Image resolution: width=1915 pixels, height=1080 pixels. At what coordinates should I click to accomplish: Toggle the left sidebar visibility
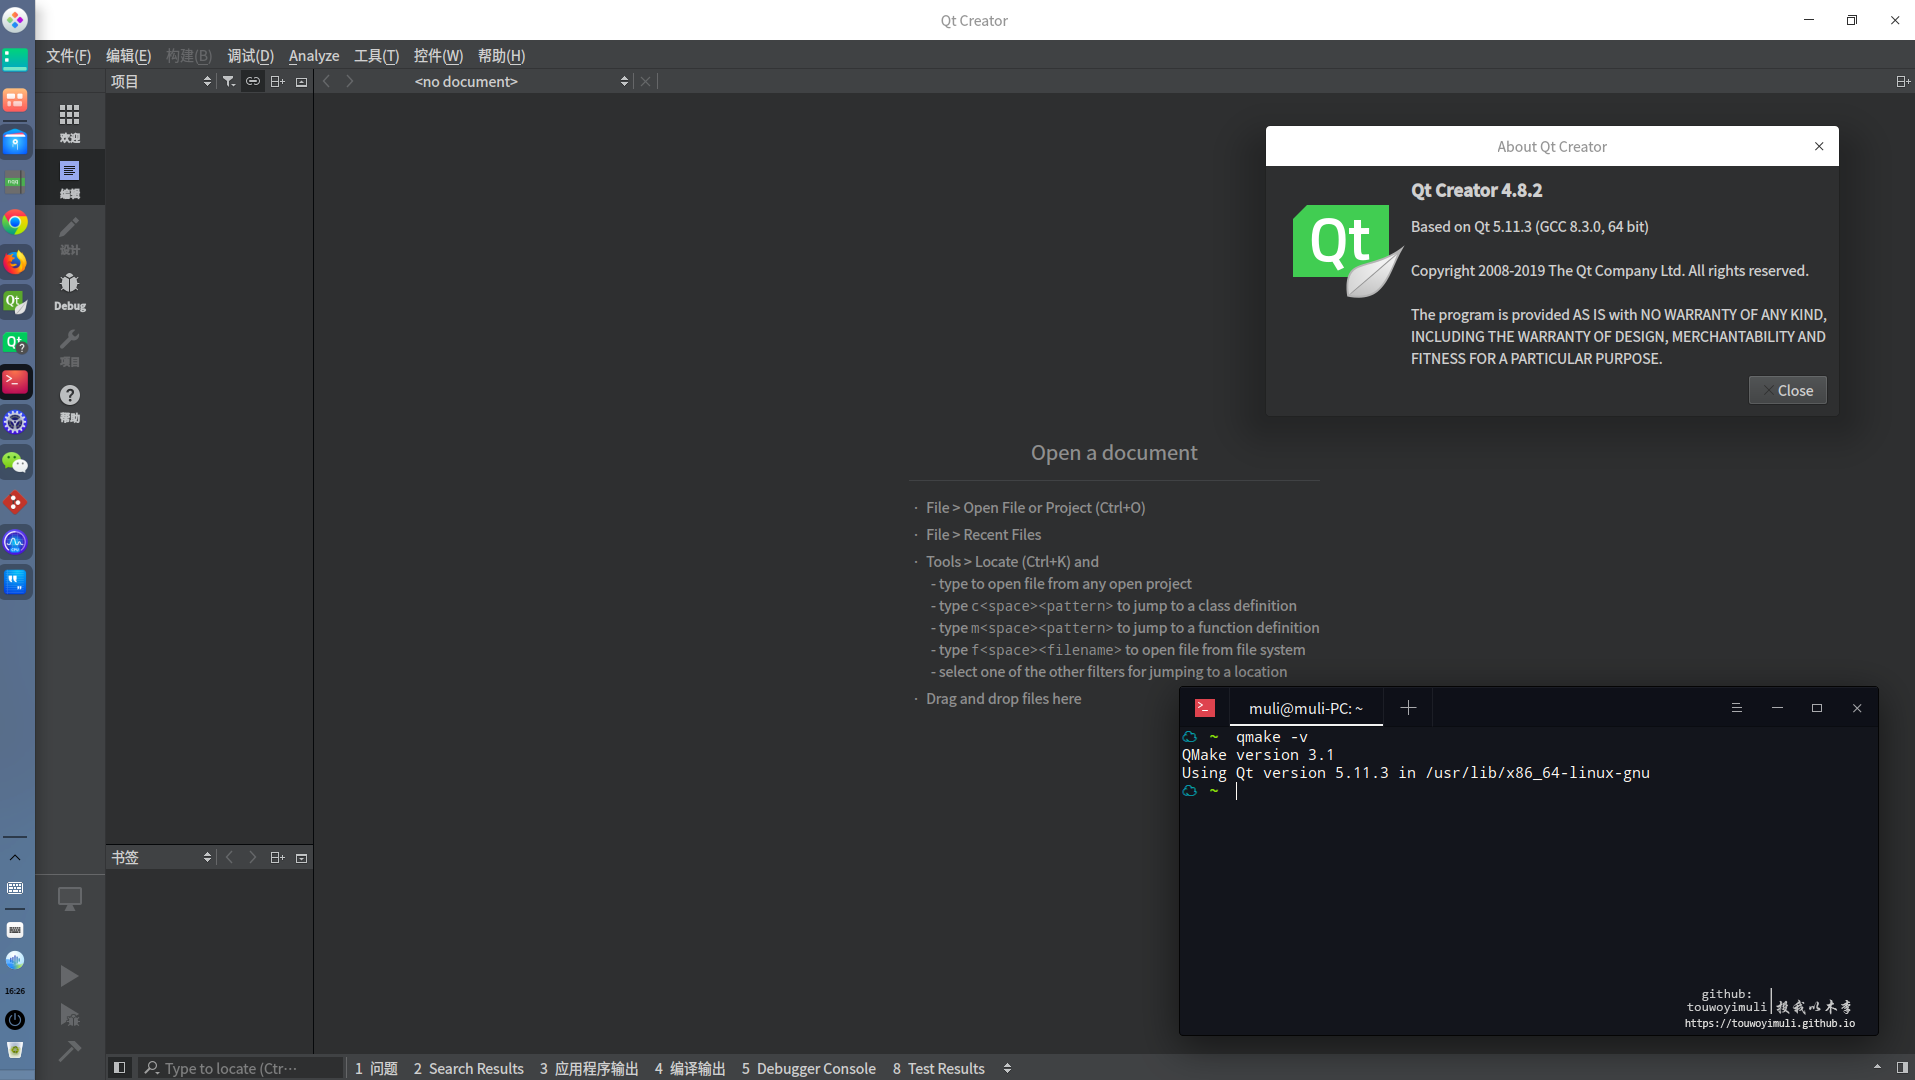click(x=119, y=1068)
